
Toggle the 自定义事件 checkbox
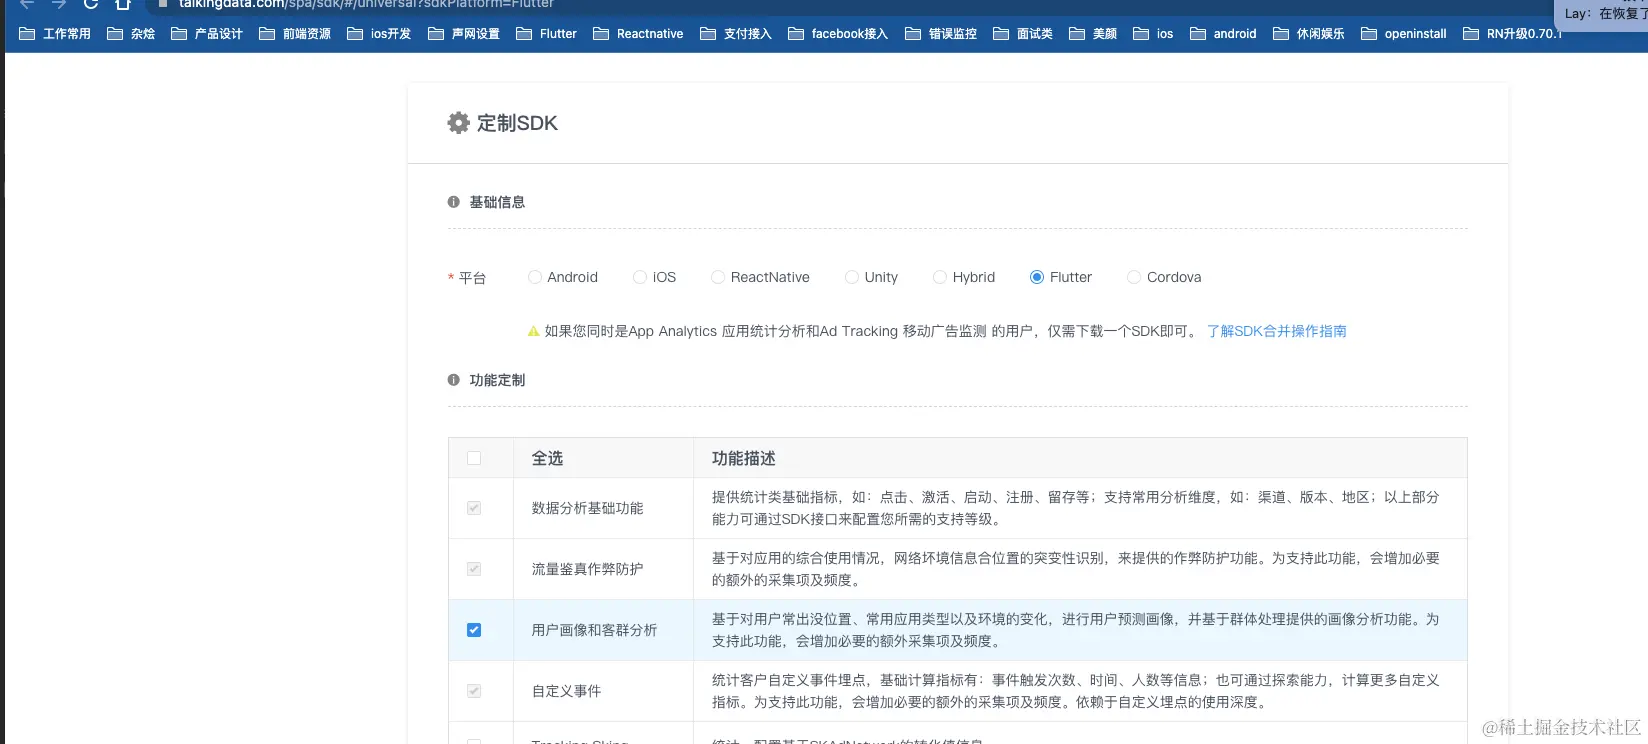(x=474, y=691)
